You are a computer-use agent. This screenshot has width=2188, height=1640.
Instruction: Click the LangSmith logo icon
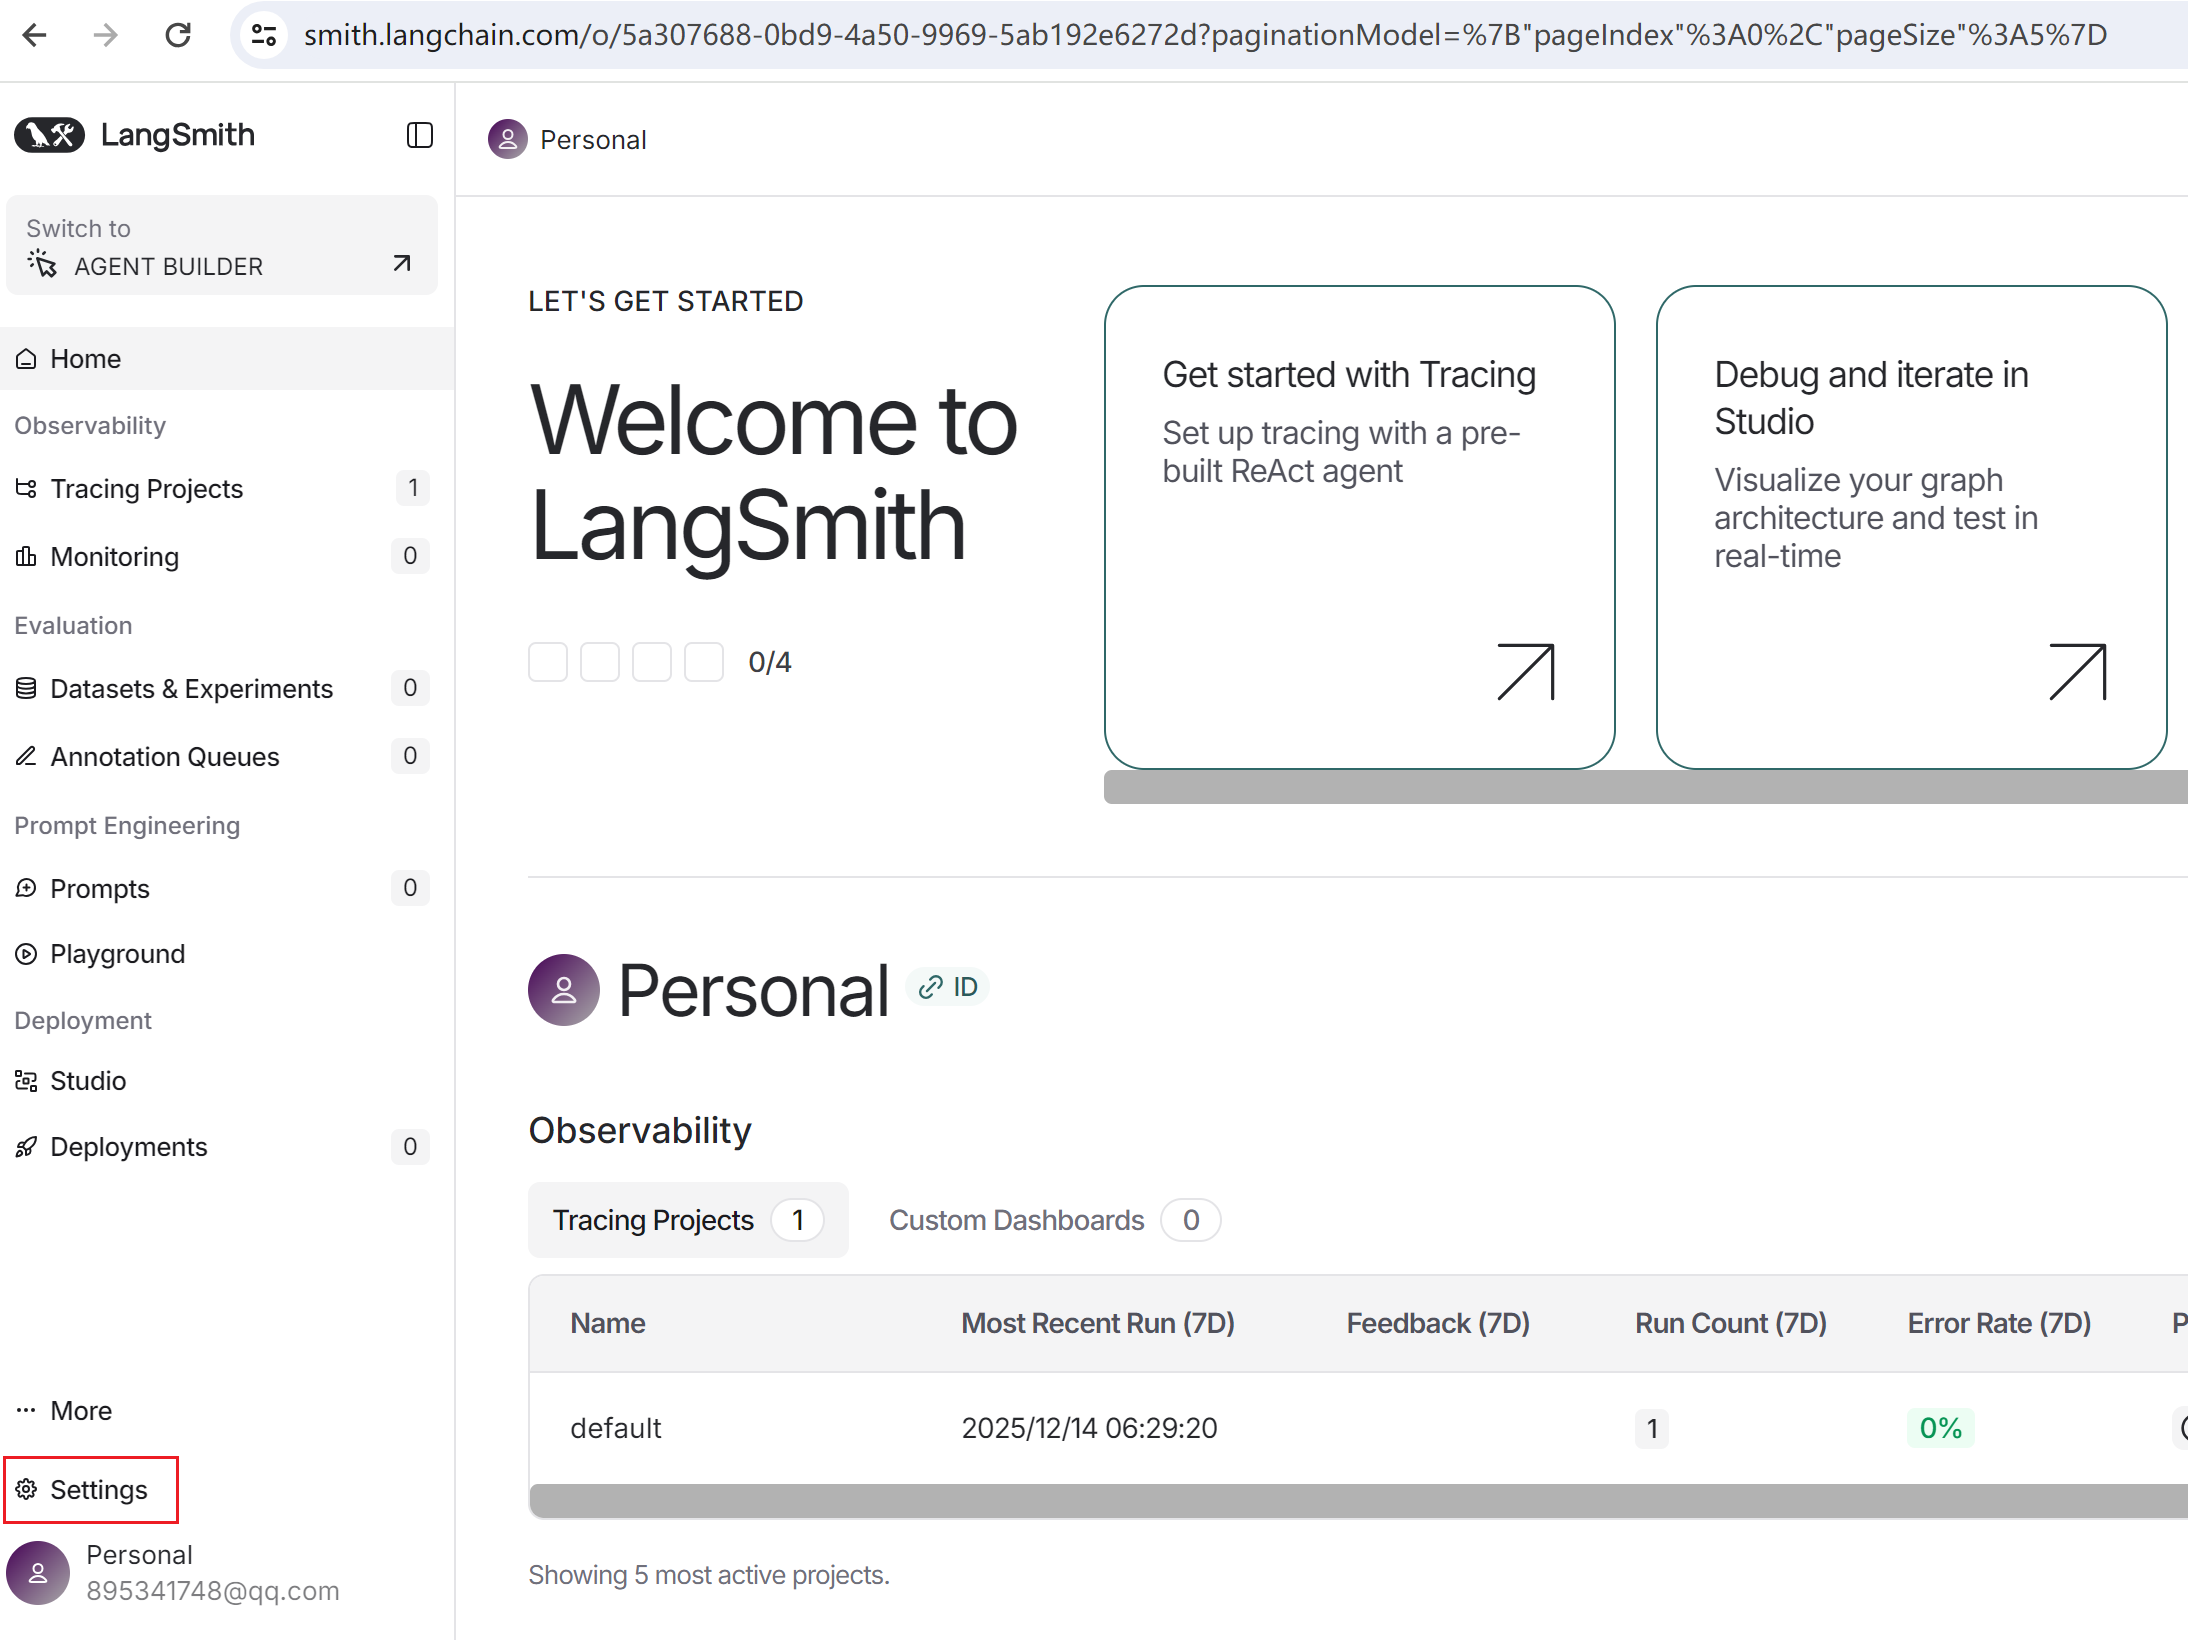(x=49, y=135)
